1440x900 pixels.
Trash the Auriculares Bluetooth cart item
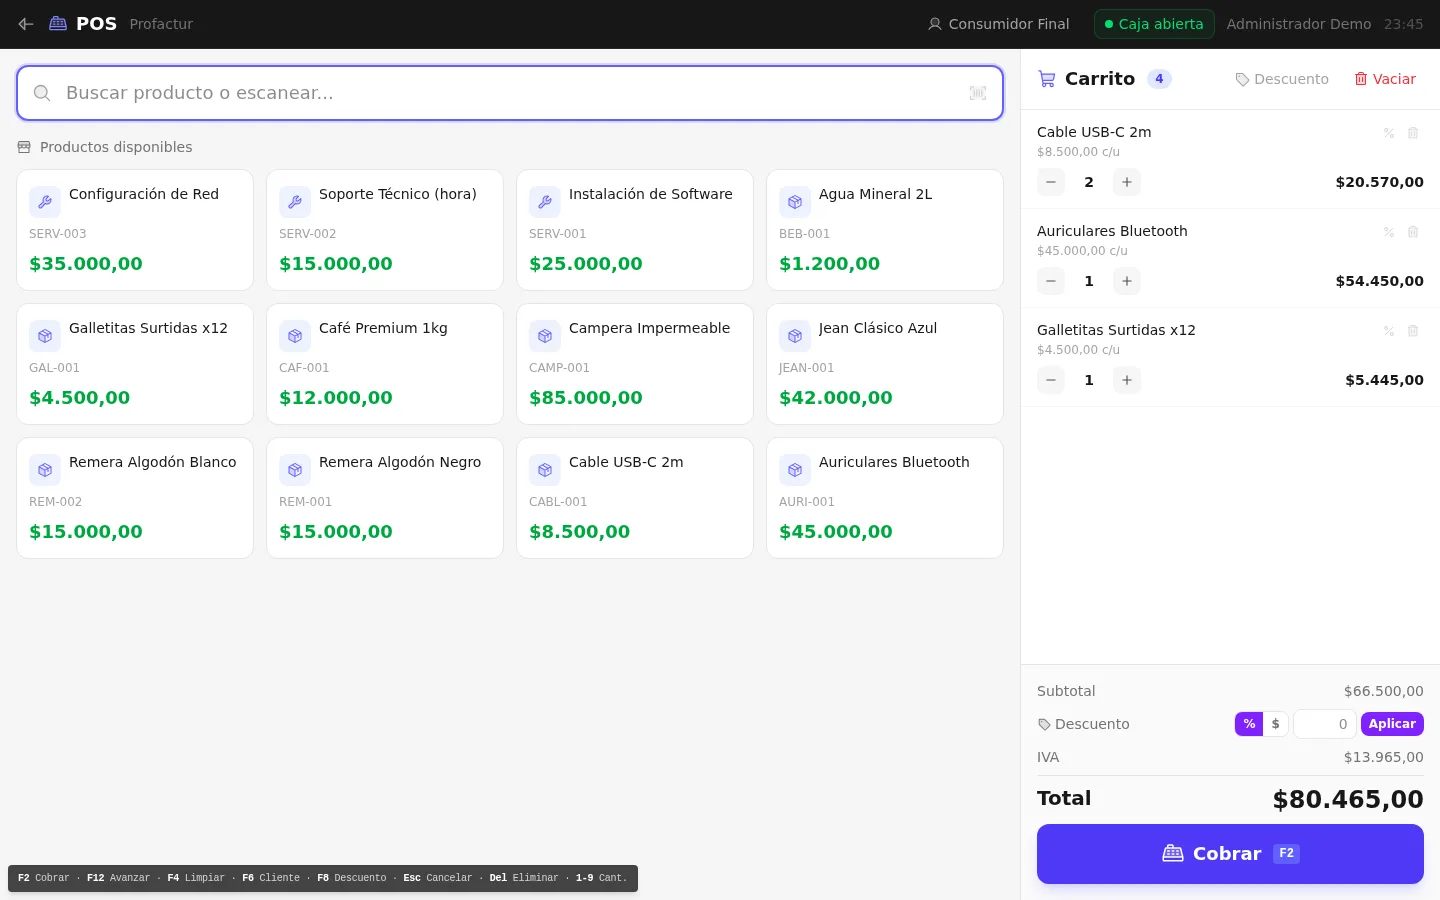coord(1413,232)
